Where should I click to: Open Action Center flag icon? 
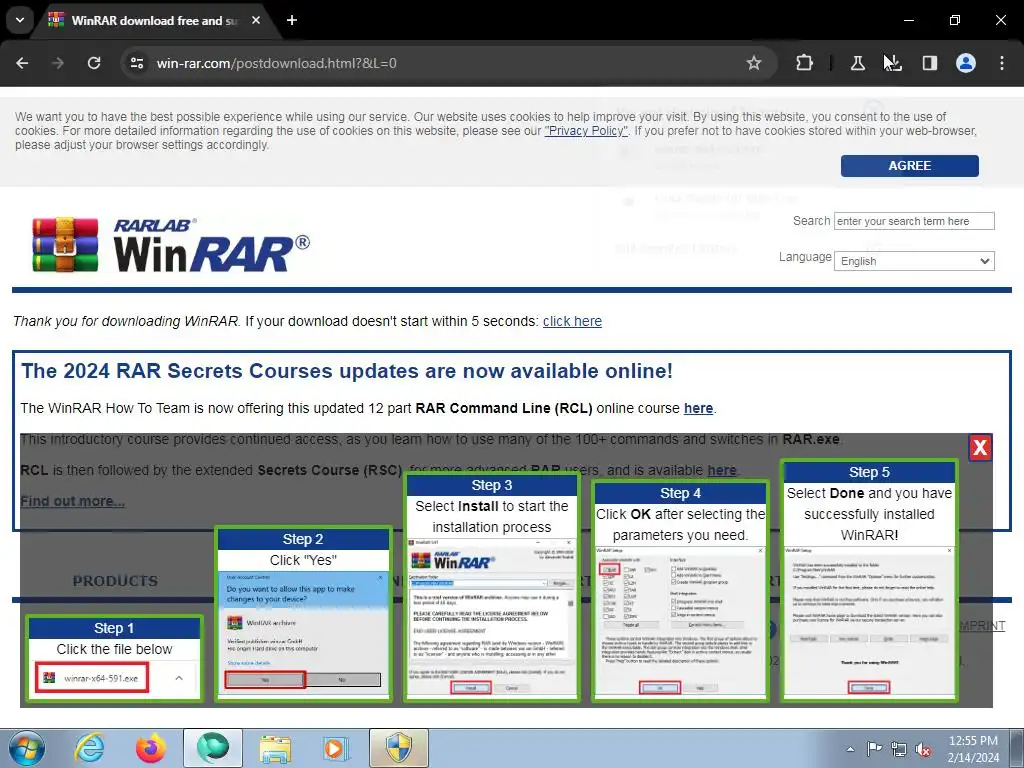874,749
